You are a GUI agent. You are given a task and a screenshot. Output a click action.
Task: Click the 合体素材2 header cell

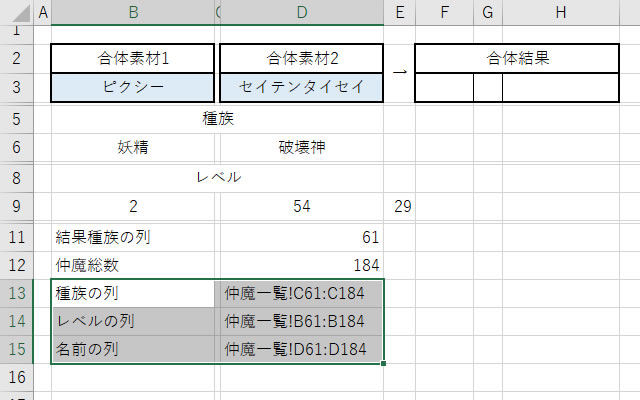tap(302, 58)
